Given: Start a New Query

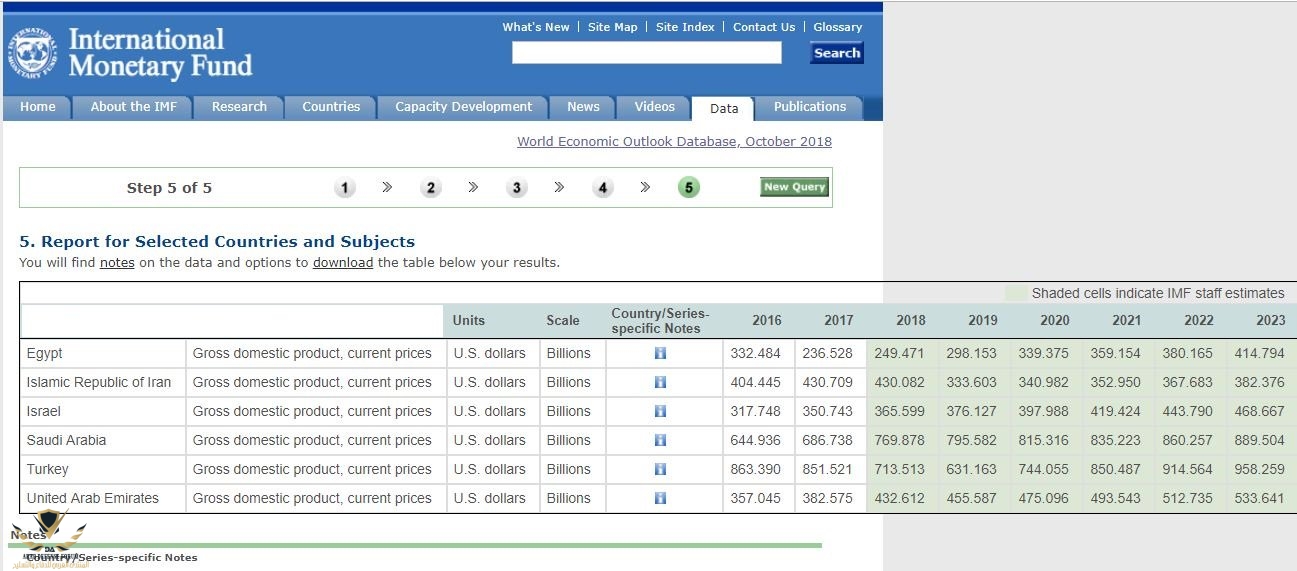Looking at the screenshot, I should (794, 187).
